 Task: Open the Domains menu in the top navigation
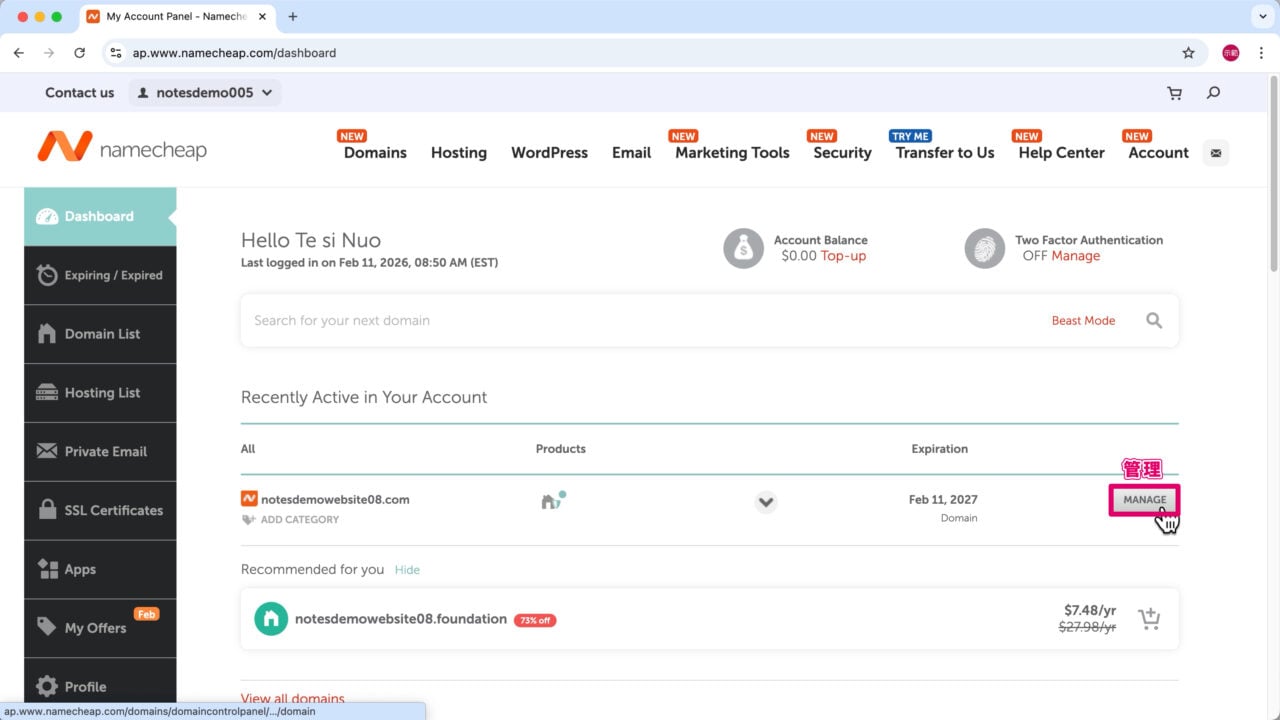tap(374, 153)
